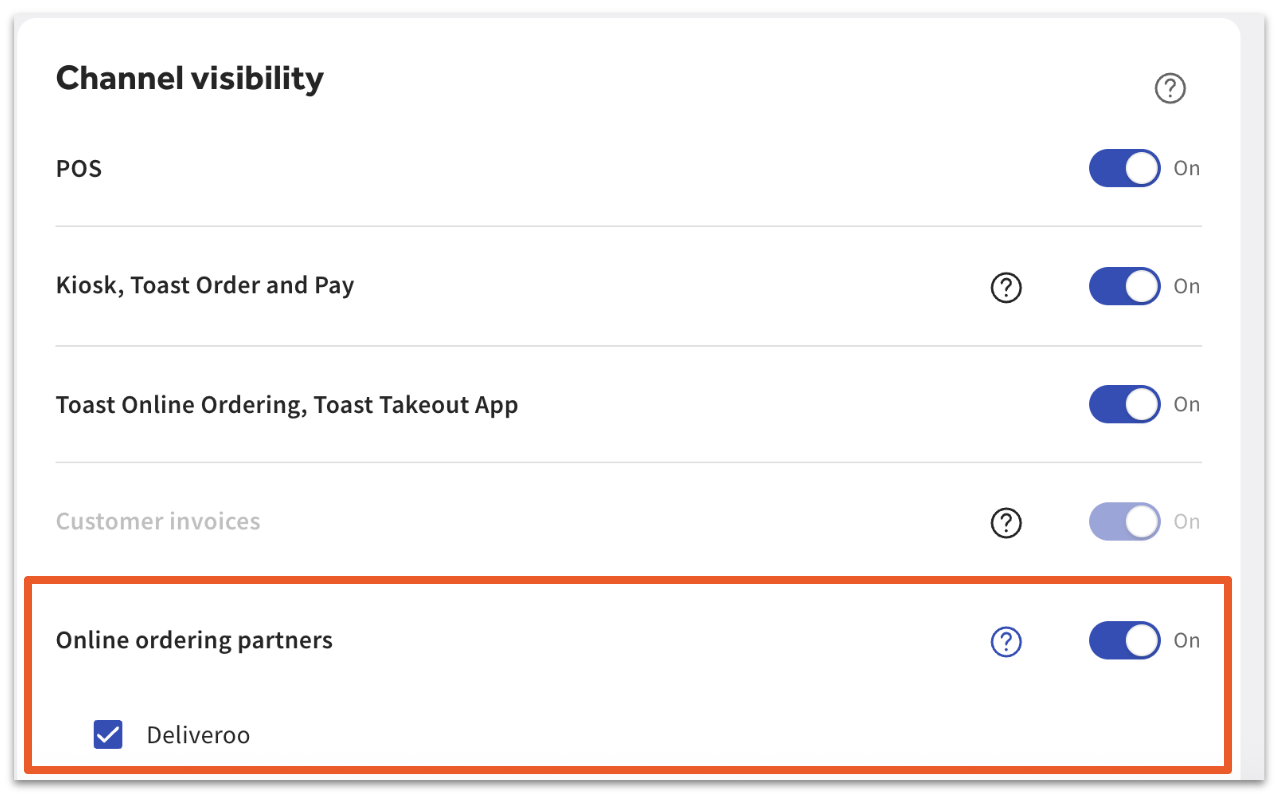The height and width of the screenshot is (794, 1282).
Task: Select the POS channel label
Action: coord(79,169)
